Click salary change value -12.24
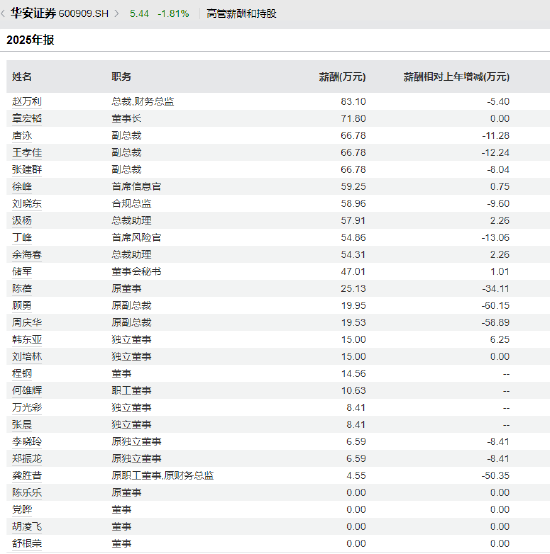The width and height of the screenshot is (550, 554). [496, 153]
